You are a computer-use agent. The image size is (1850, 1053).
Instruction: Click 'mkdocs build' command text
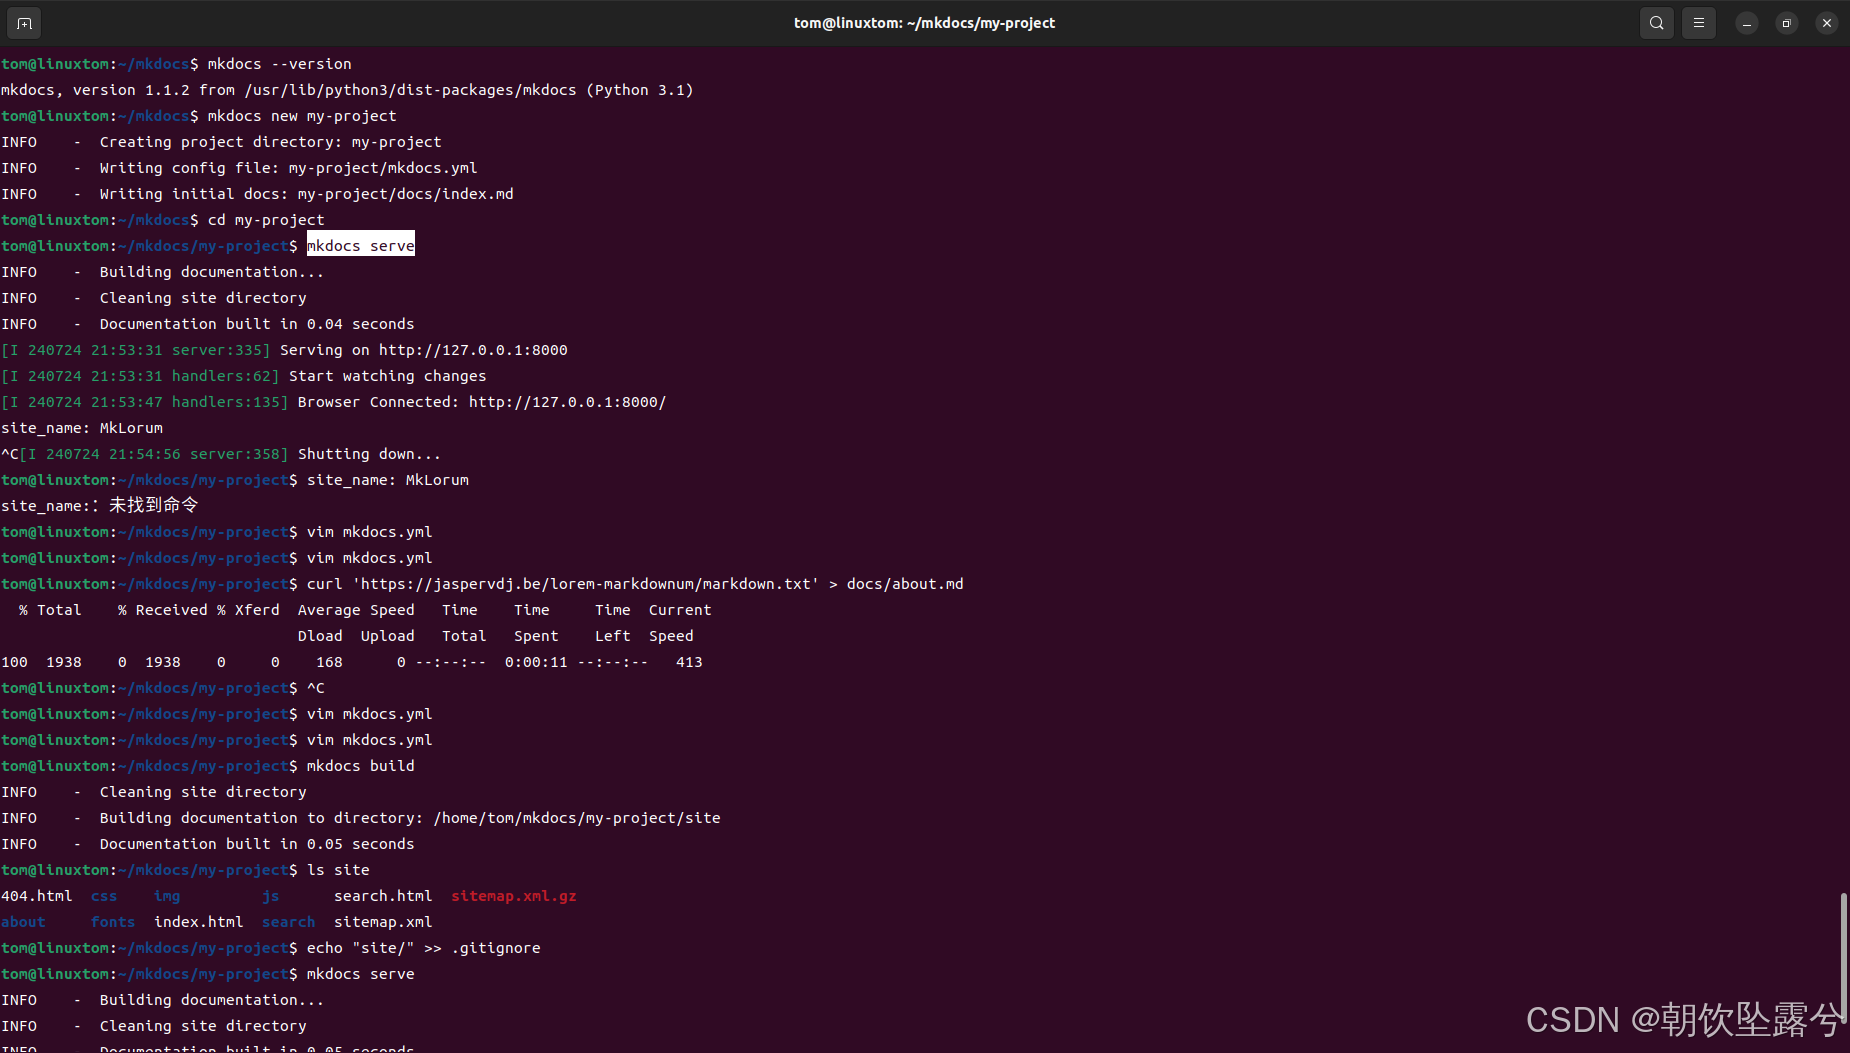[x=361, y=766]
